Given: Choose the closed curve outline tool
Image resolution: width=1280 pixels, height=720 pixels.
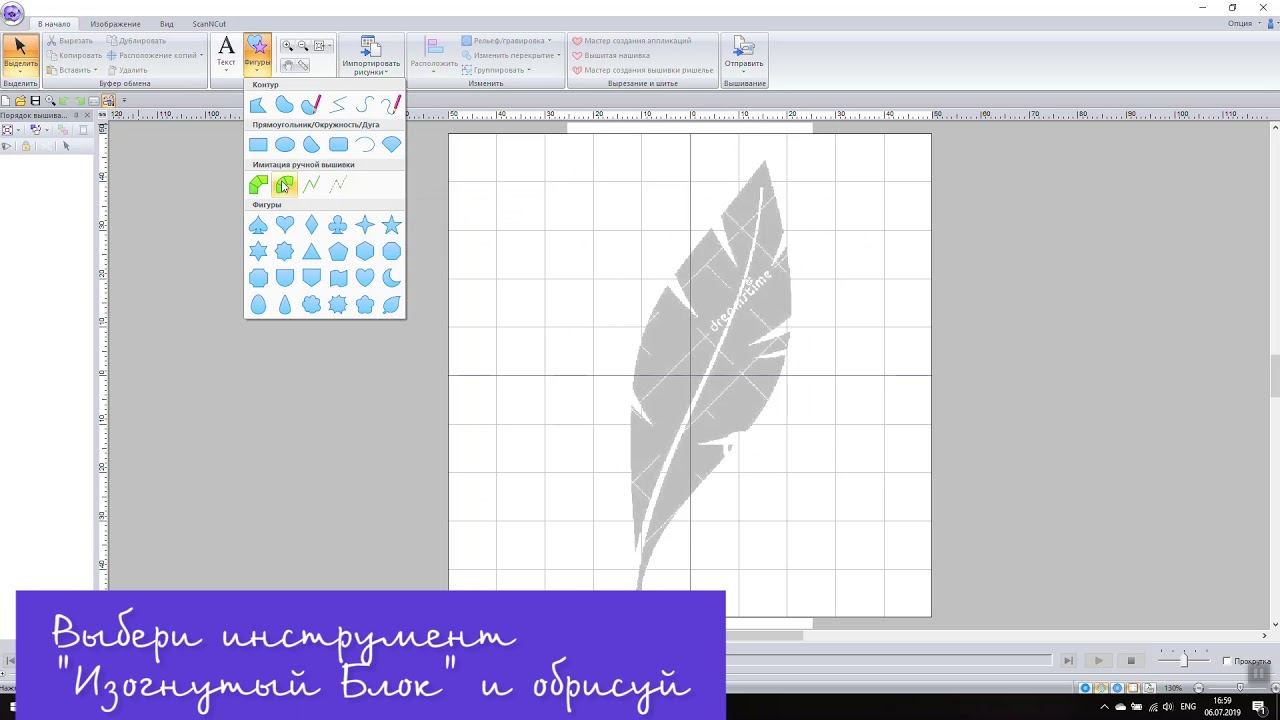Looking at the screenshot, I should (285, 104).
